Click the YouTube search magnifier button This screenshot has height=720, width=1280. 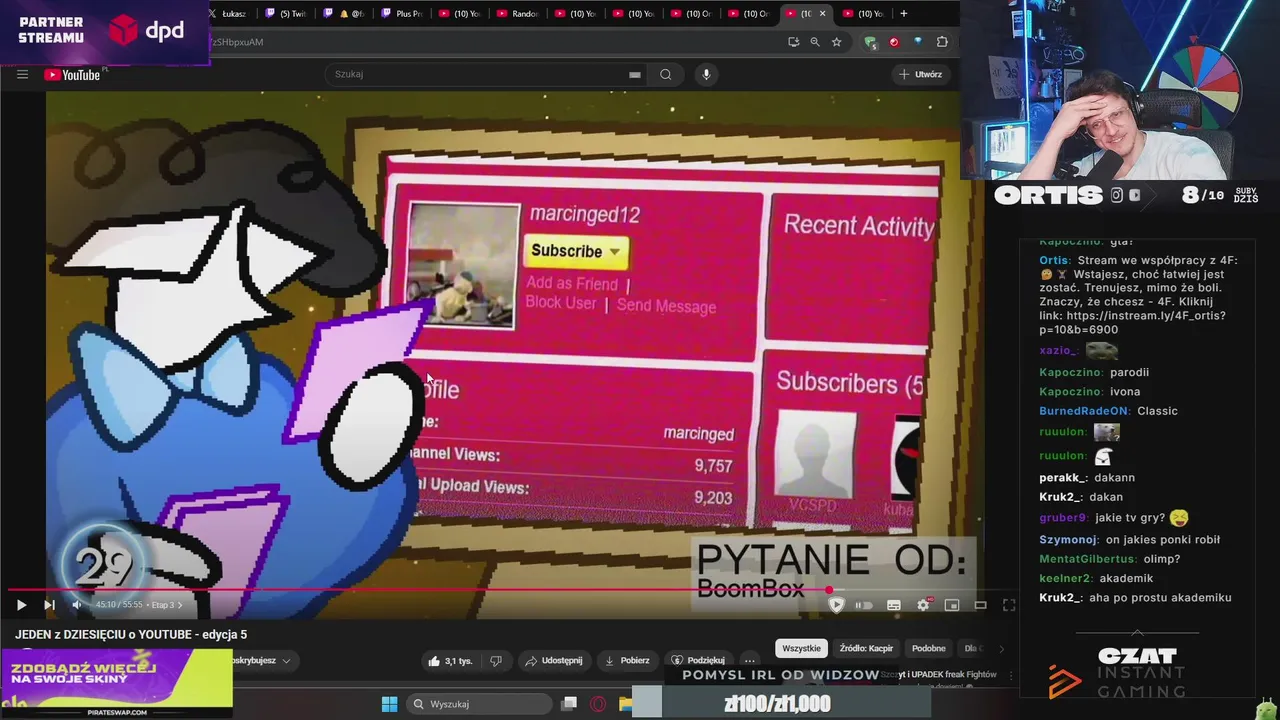[665, 74]
